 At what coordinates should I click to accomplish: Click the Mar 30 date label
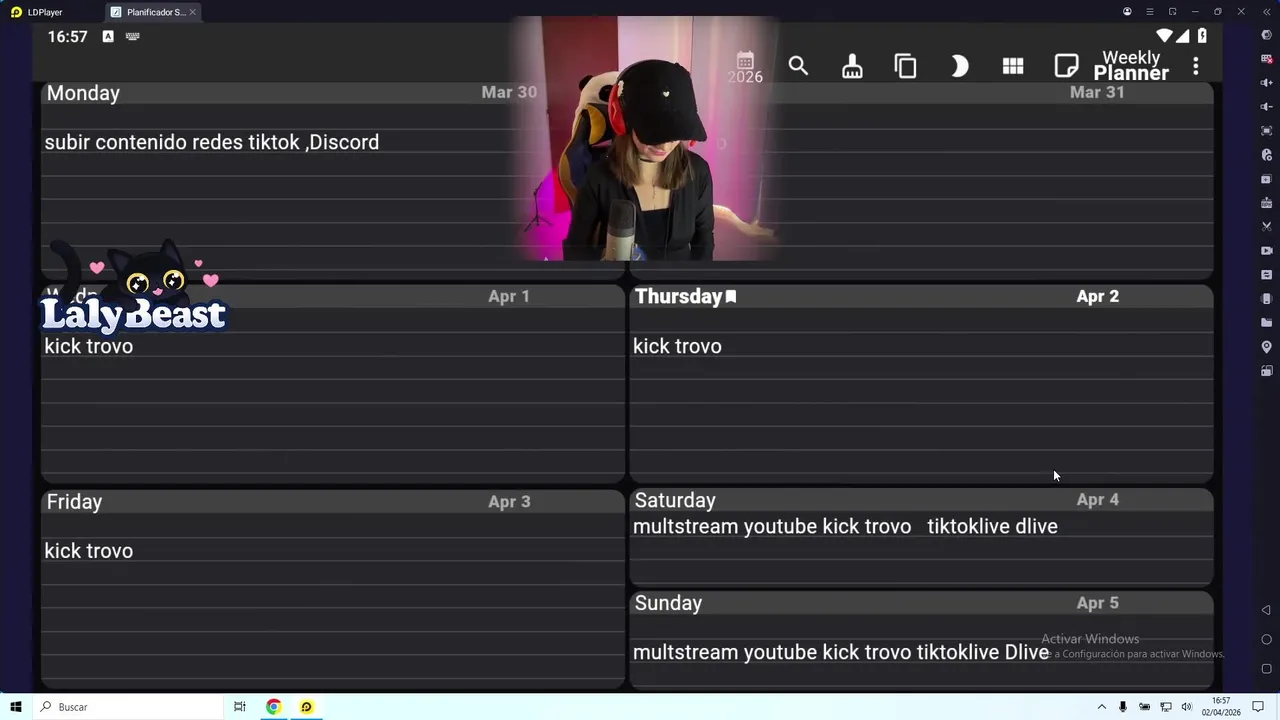[509, 92]
